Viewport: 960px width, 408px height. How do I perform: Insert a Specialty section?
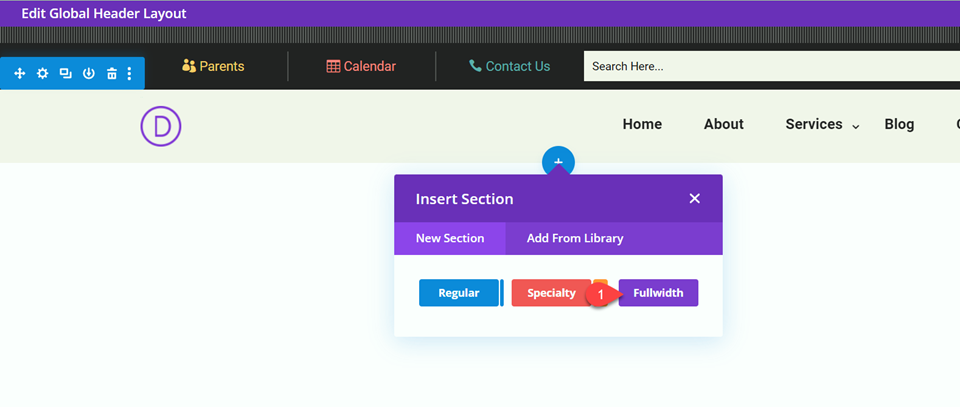pyautogui.click(x=551, y=293)
